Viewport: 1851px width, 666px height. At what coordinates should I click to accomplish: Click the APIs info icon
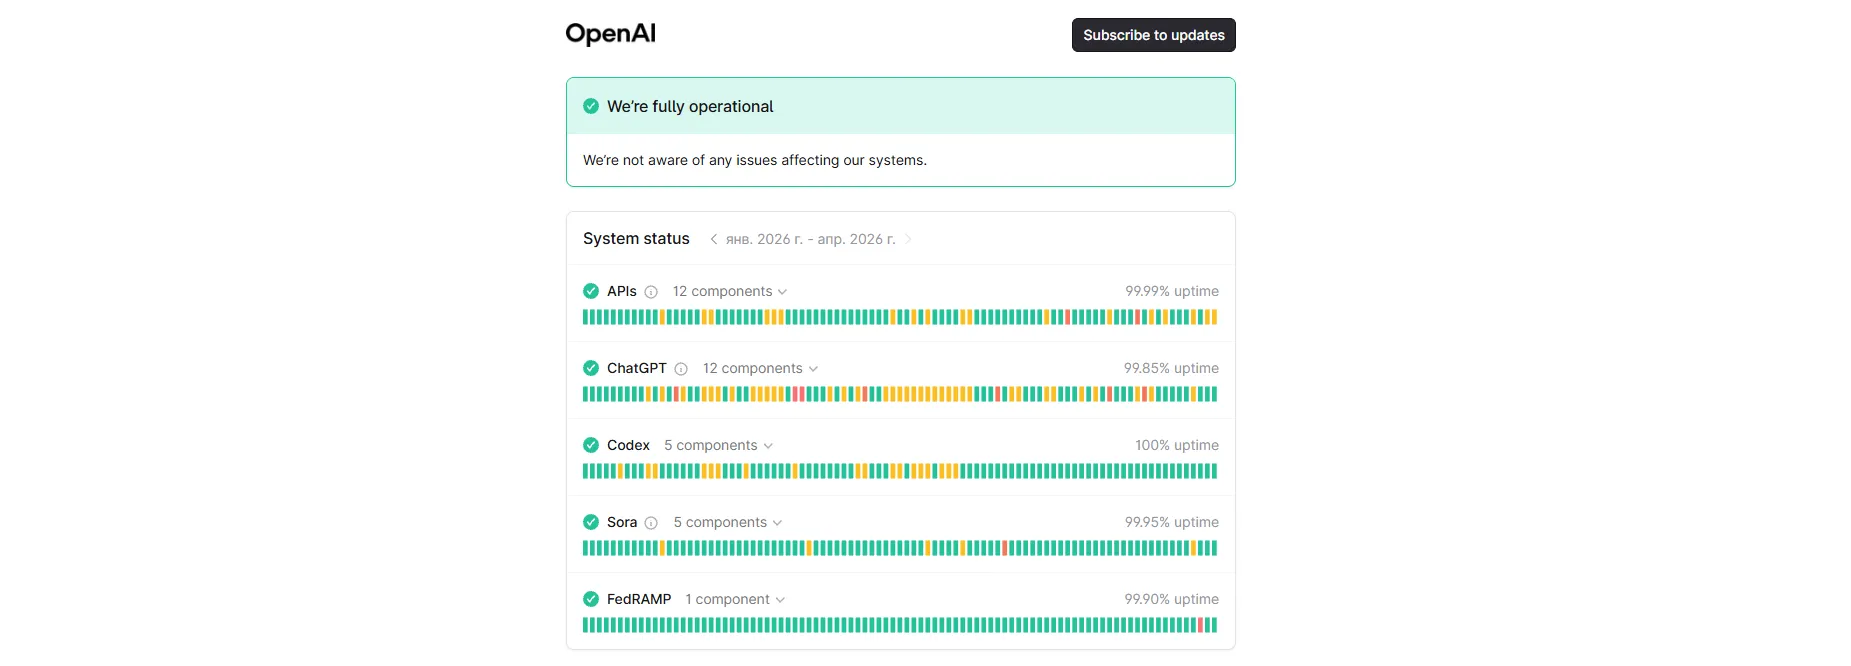tap(651, 292)
